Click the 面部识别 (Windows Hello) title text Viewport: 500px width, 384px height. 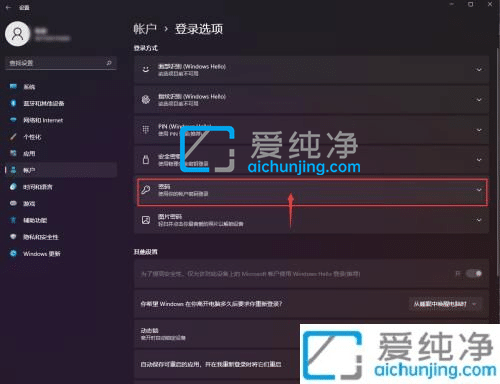pyautogui.click(x=192, y=67)
